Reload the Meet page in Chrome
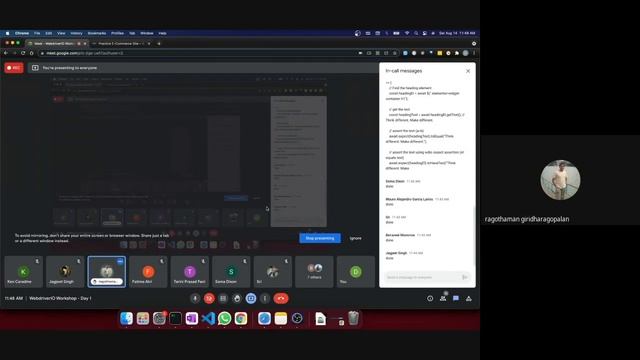This screenshot has width=640, height=360. coord(23,53)
